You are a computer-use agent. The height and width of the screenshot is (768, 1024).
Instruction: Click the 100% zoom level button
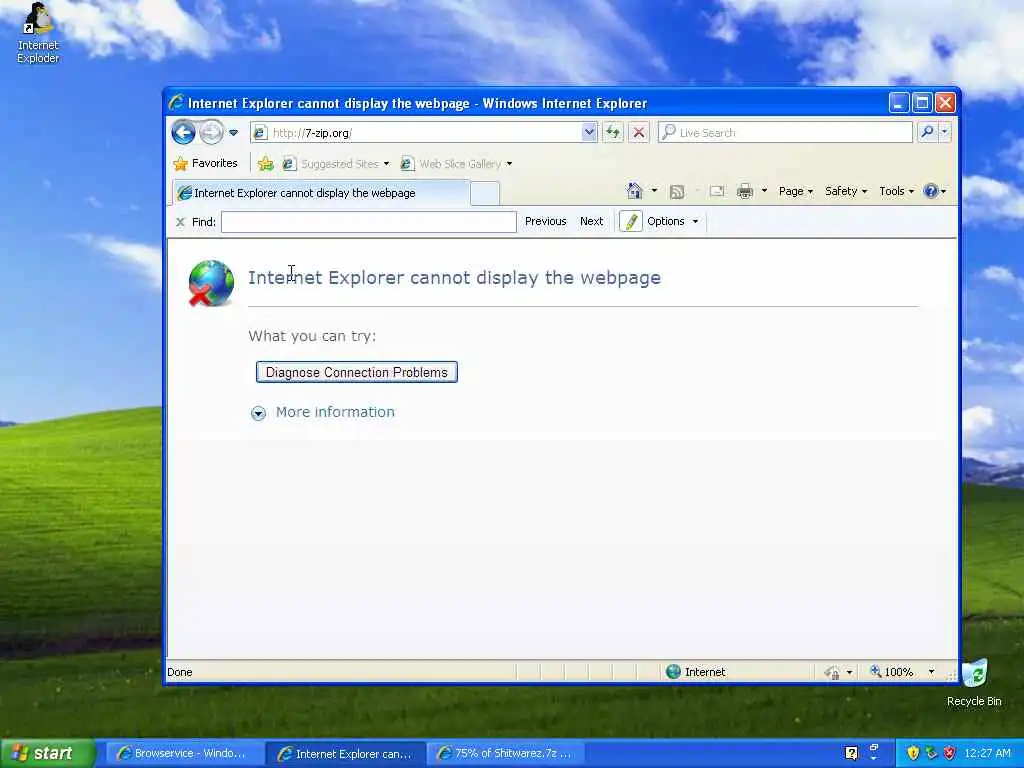click(x=891, y=672)
